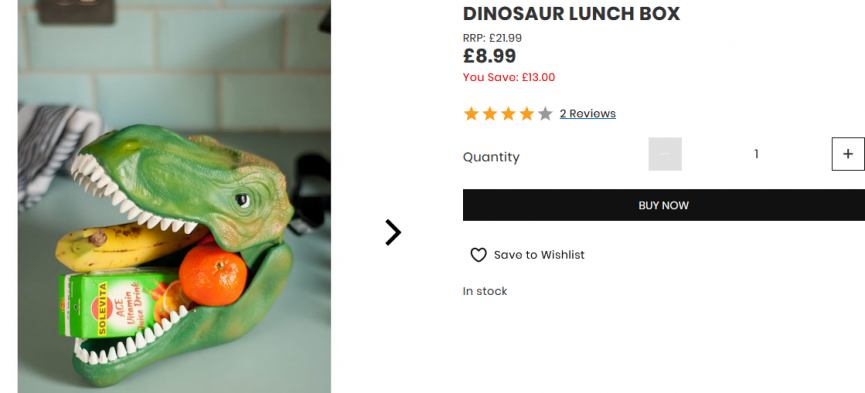Viewport: 865px width, 393px height.
Task: Open the dinosaur lunch box product photo
Action: [x=174, y=196]
